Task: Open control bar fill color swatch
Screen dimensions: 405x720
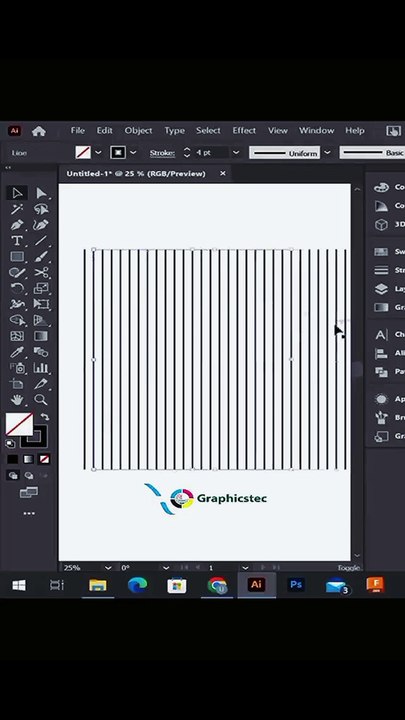Action: [x=83, y=152]
